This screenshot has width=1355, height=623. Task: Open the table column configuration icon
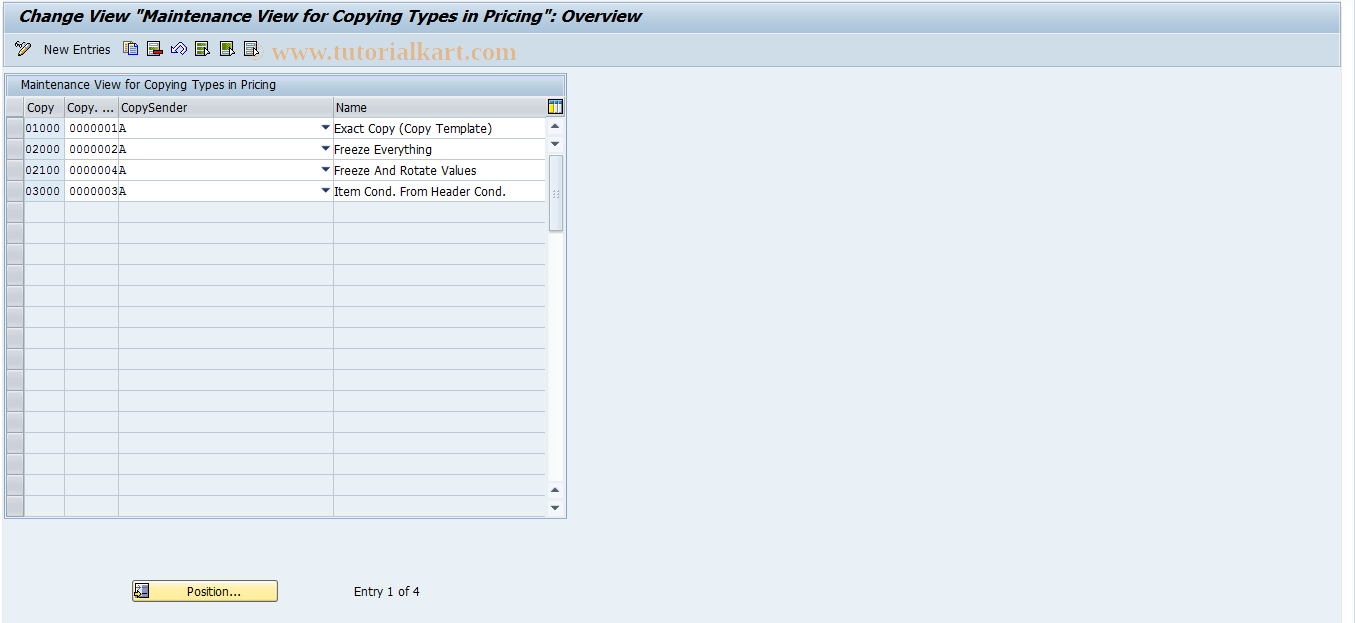[x=556, y=107]
